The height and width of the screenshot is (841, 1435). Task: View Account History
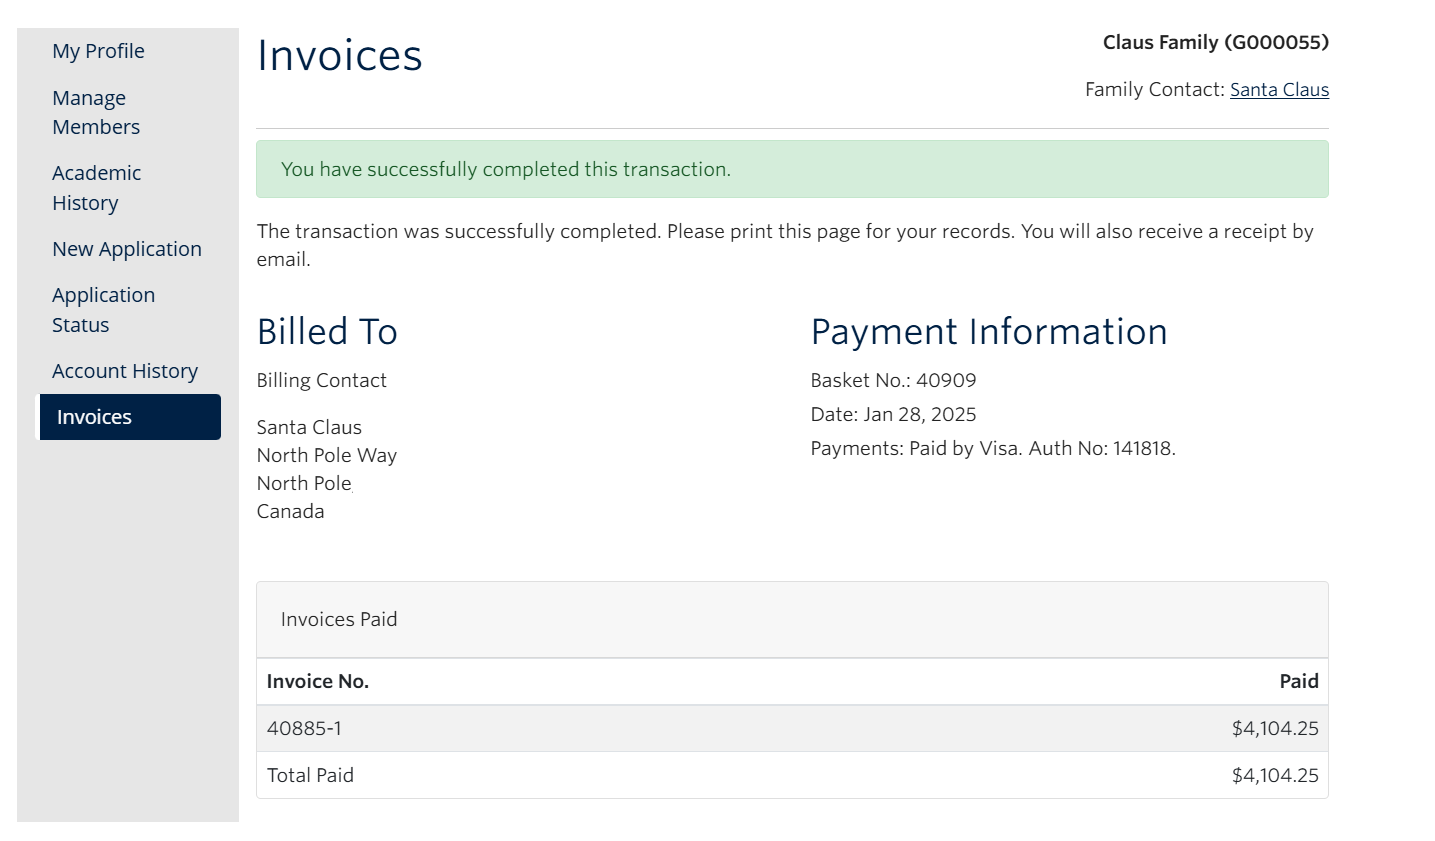[124, 371]
